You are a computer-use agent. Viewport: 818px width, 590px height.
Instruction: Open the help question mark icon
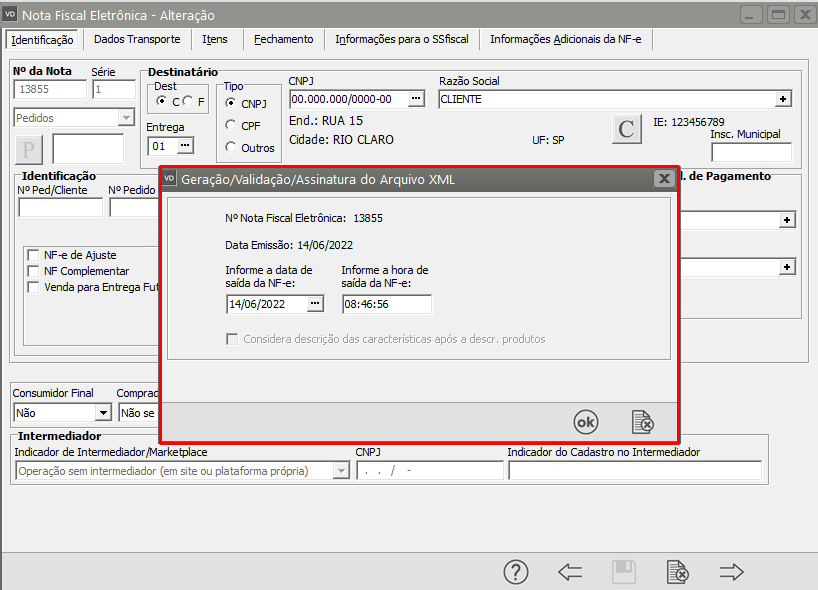(515, 572)
